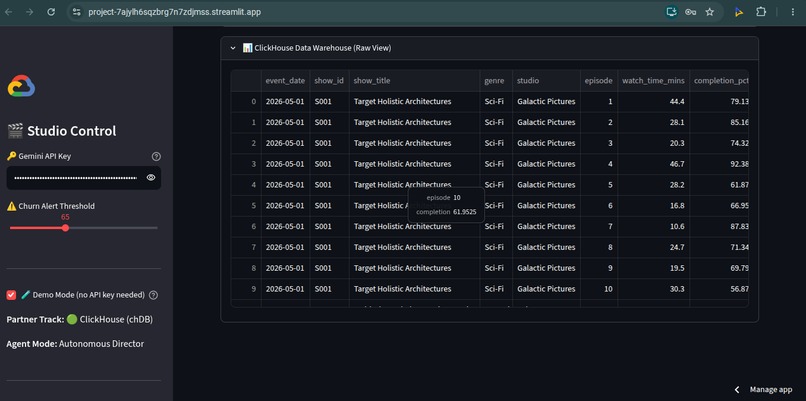Open site information icon in address bar

(77, 12)
